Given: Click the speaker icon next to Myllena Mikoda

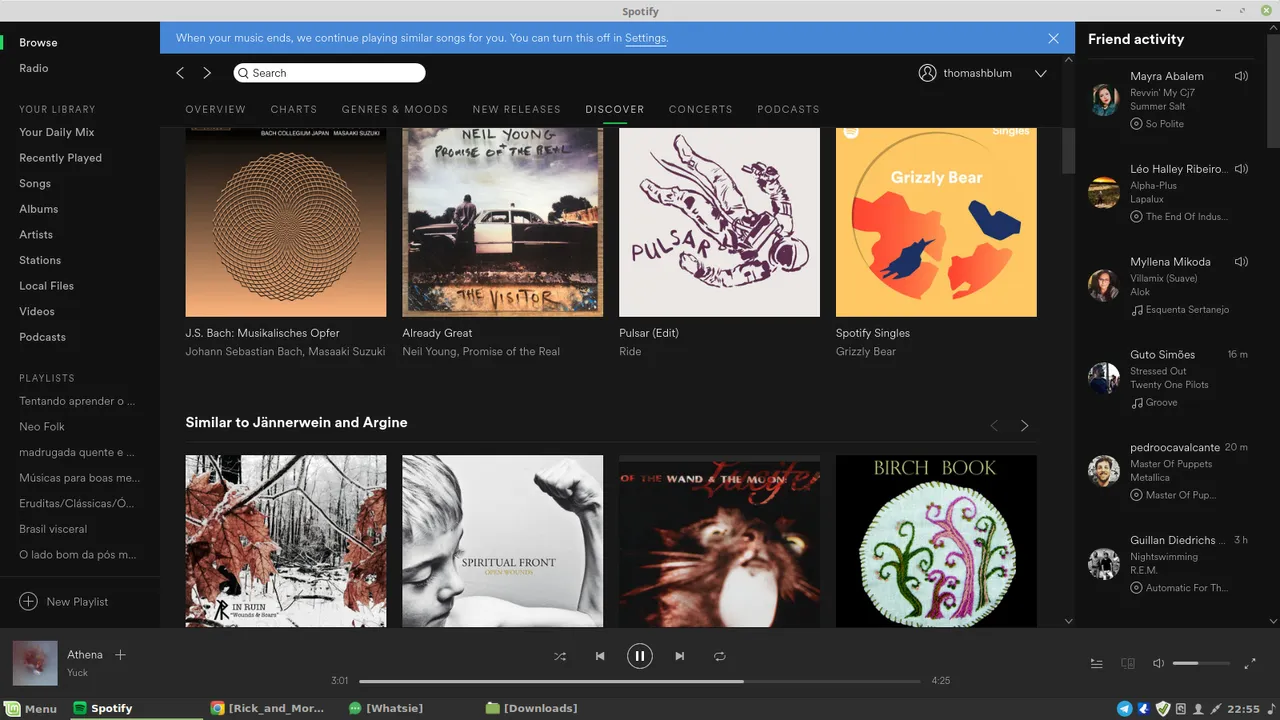Looking at the screenshot, I should (x=1241, y=262).
